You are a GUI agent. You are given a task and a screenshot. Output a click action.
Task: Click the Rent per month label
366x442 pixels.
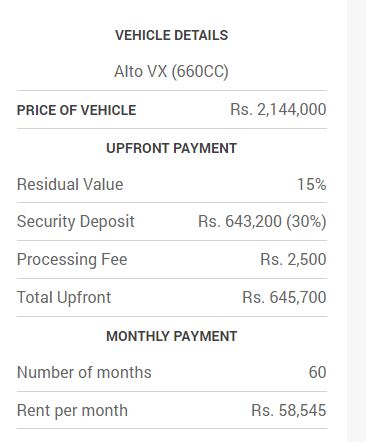point(72,410)
